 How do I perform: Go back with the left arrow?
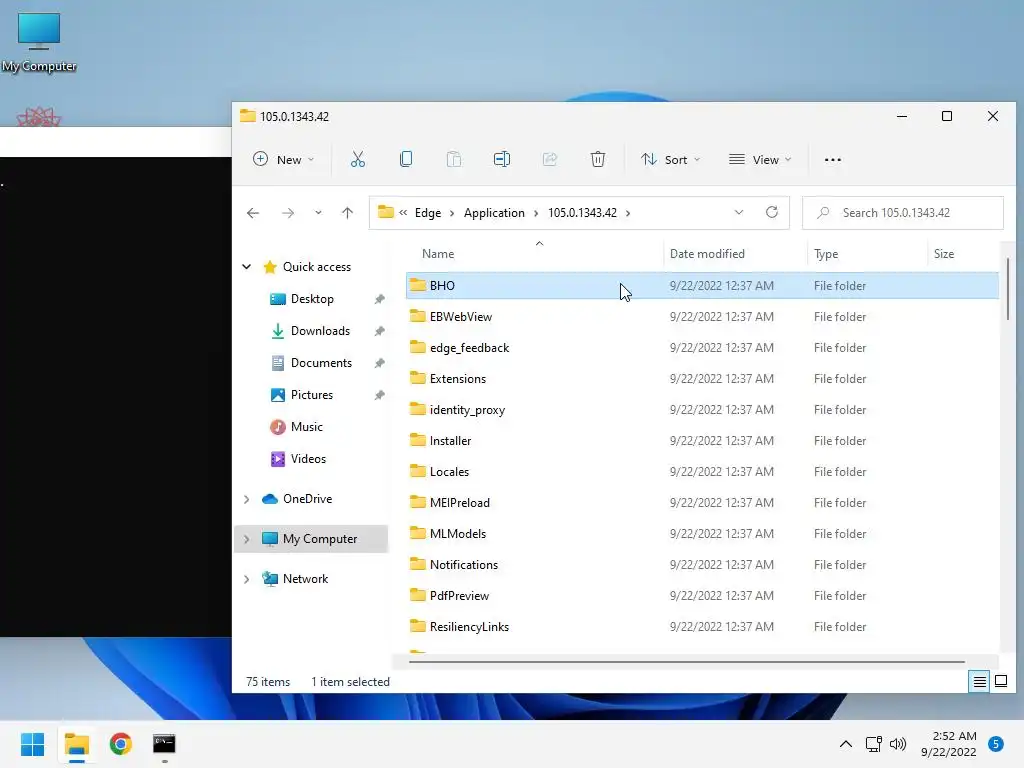253,213
